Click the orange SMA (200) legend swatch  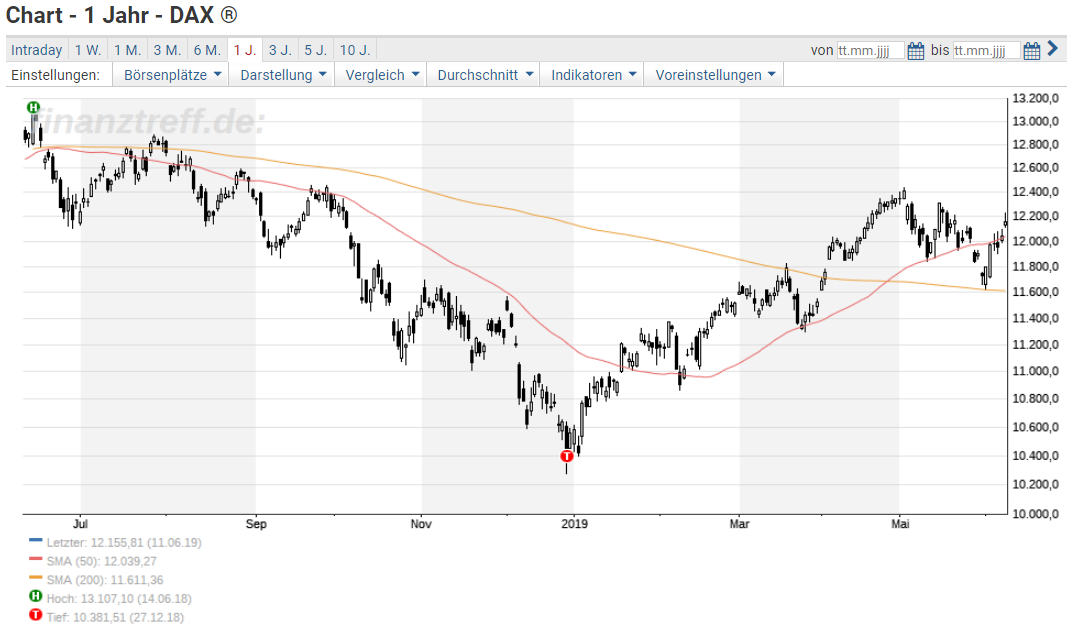coord(35,578)
